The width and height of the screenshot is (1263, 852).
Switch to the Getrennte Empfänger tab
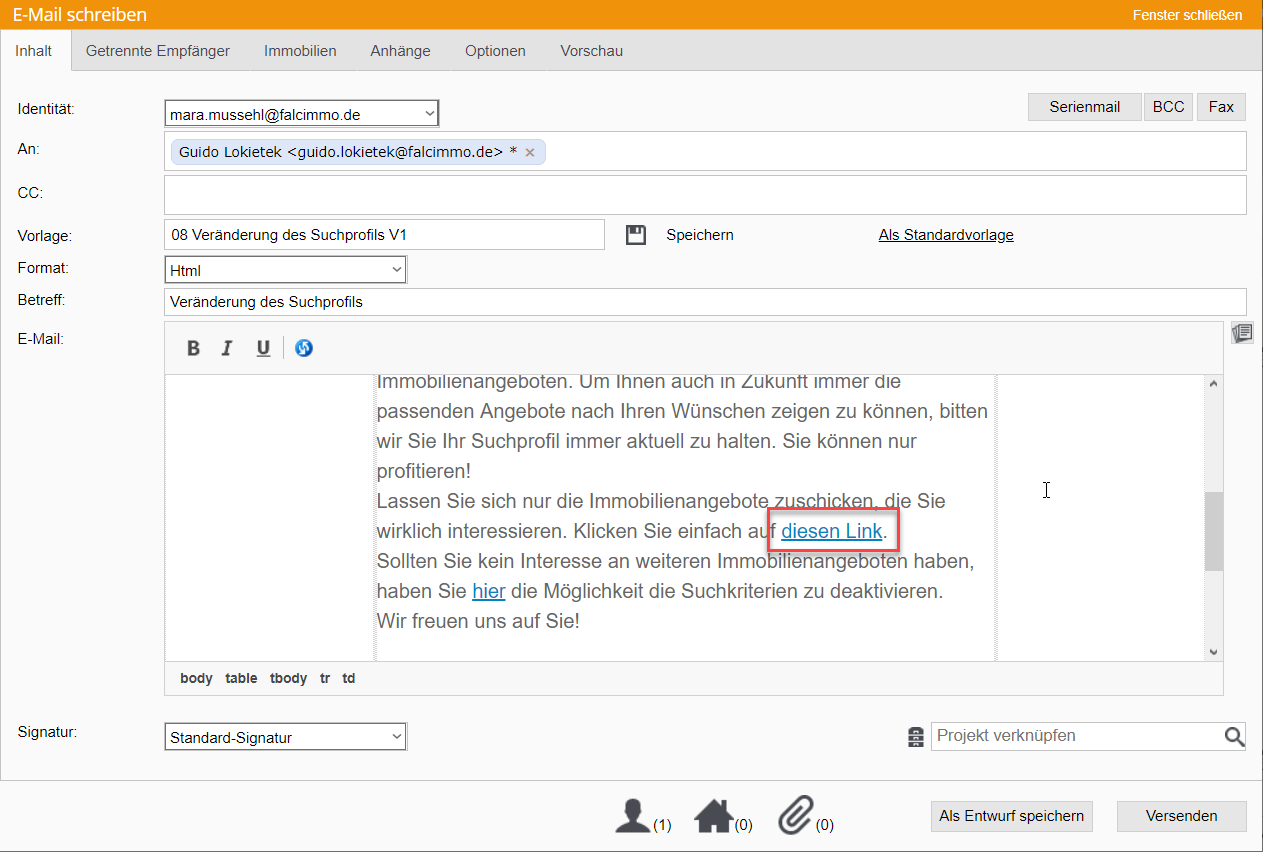158,51
